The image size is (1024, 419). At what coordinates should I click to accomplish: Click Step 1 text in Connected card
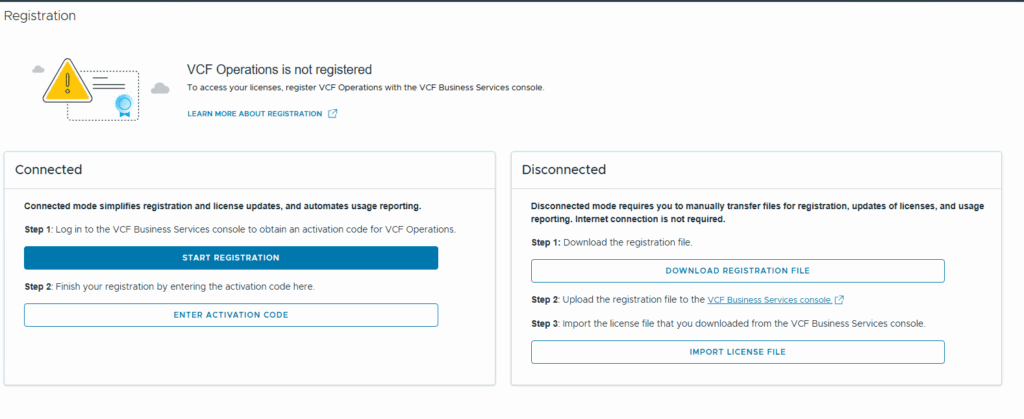[240, 230]
